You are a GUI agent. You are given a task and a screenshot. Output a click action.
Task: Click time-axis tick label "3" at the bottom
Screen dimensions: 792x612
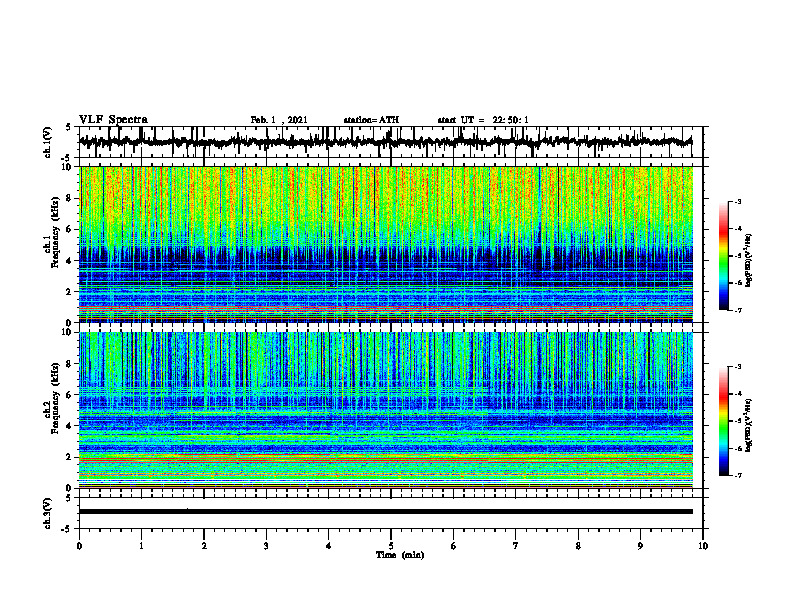coord(266,546)
